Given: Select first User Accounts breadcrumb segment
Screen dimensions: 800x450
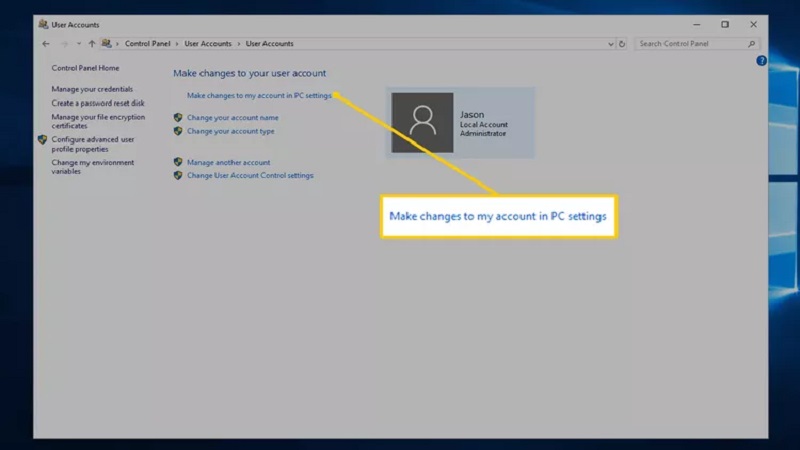Looking at the screenshot, I should [x=208, y=44].
